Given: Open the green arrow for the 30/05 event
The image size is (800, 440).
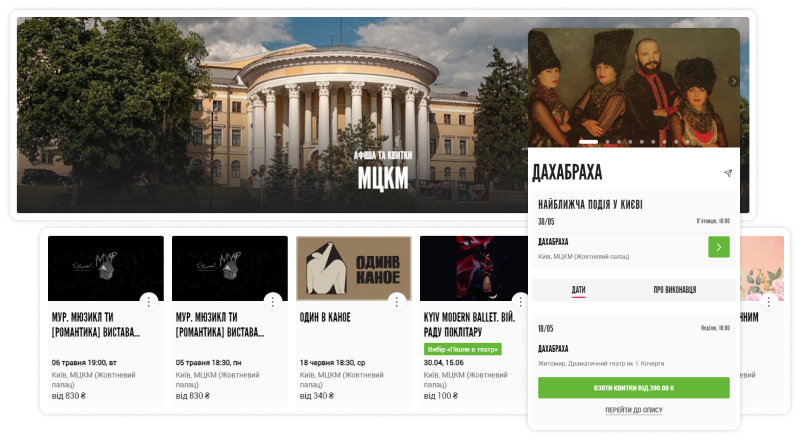Looking at the screenshot, I should pos(718,247).
